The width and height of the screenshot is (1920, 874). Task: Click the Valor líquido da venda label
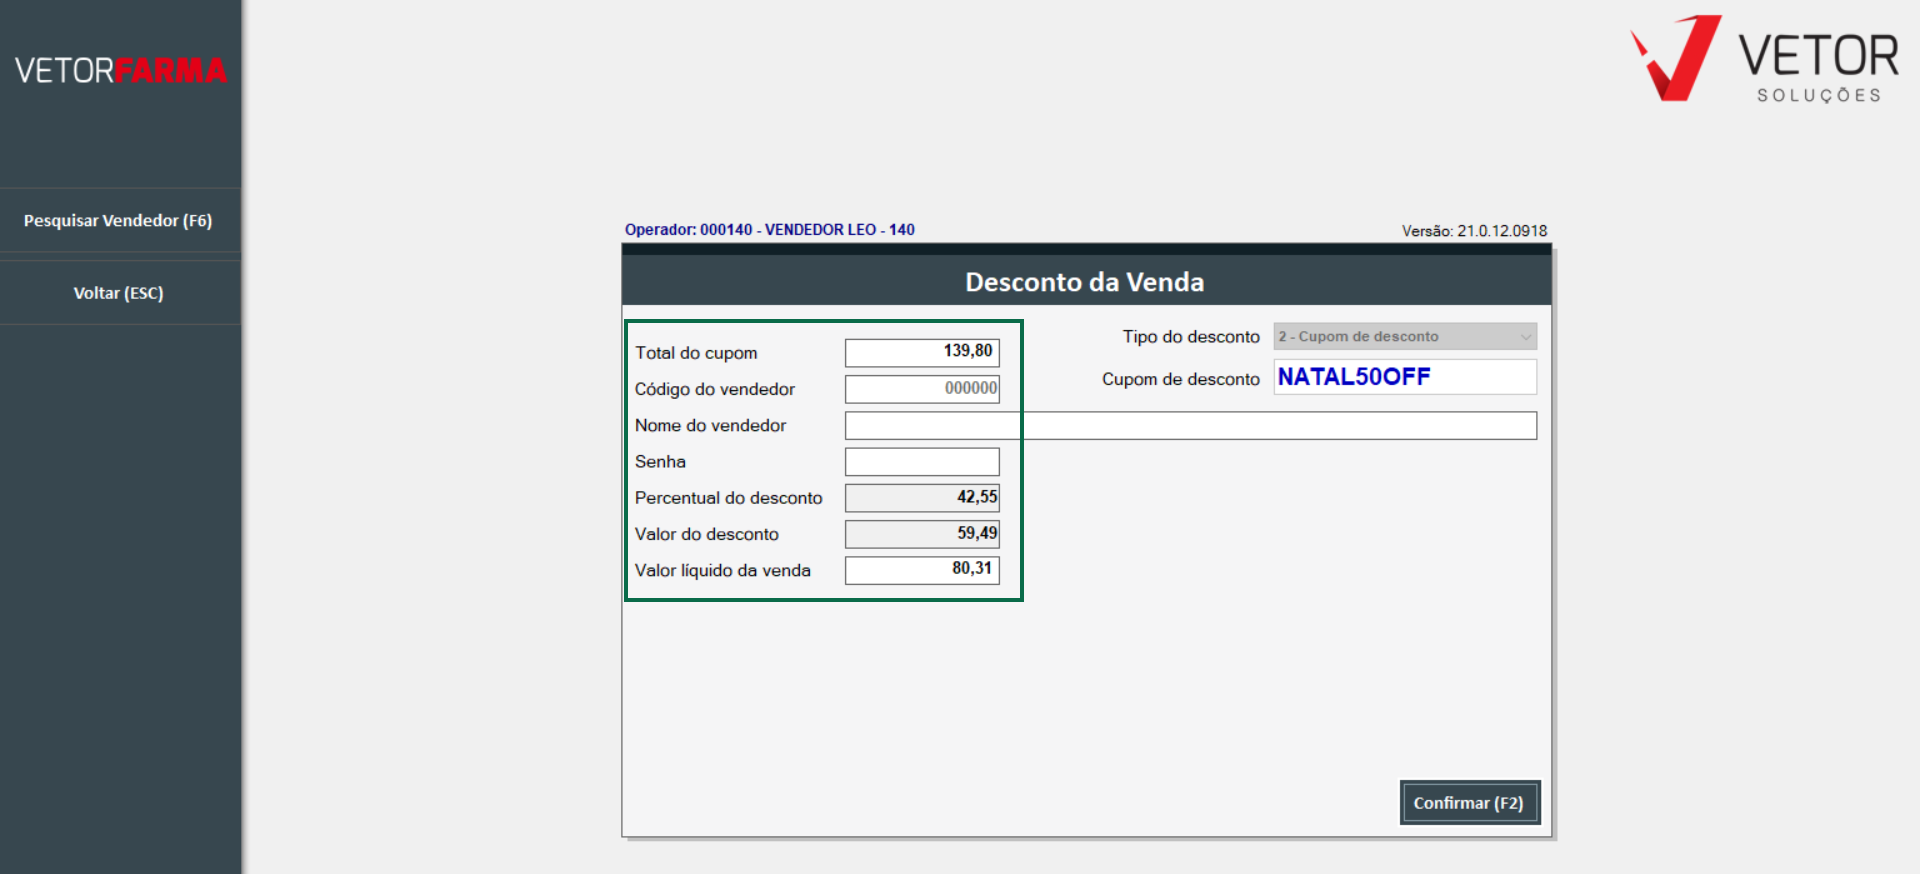(x=723, y=570)
